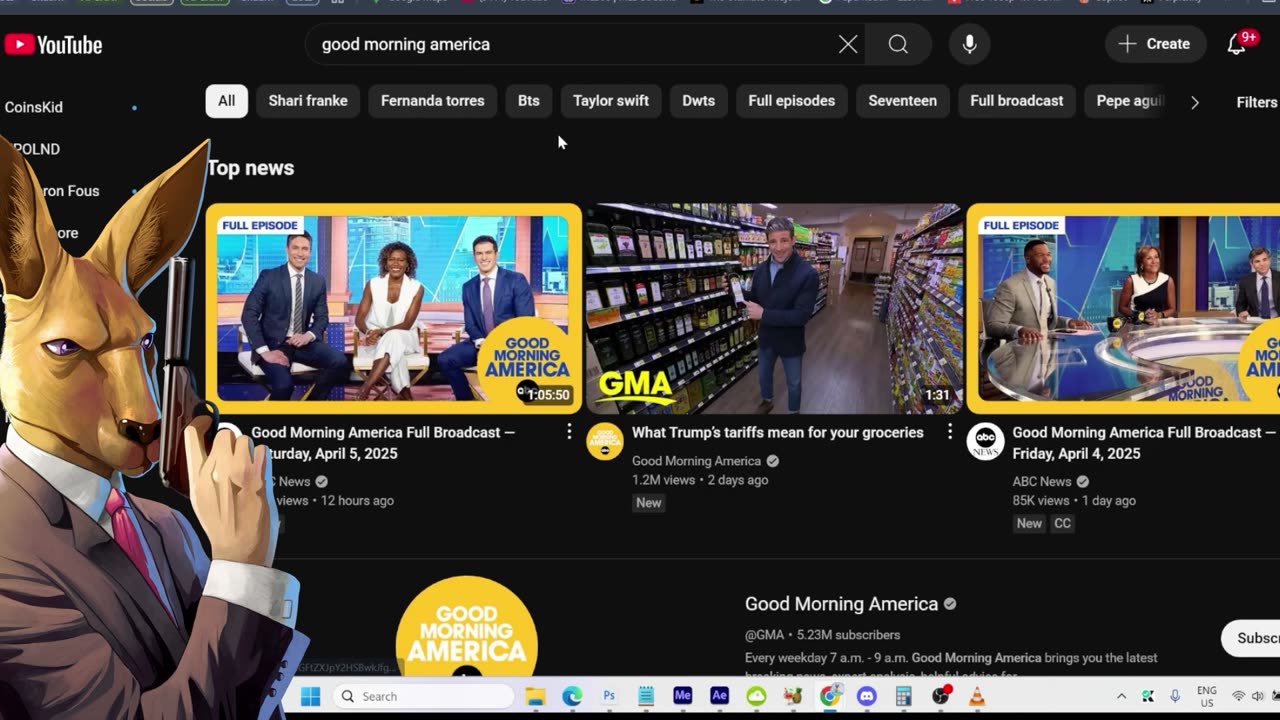This screenshot has height=720, width=1280.
Task: Click the Saturday, April 5 broadcast title
Action: (383, 443)
